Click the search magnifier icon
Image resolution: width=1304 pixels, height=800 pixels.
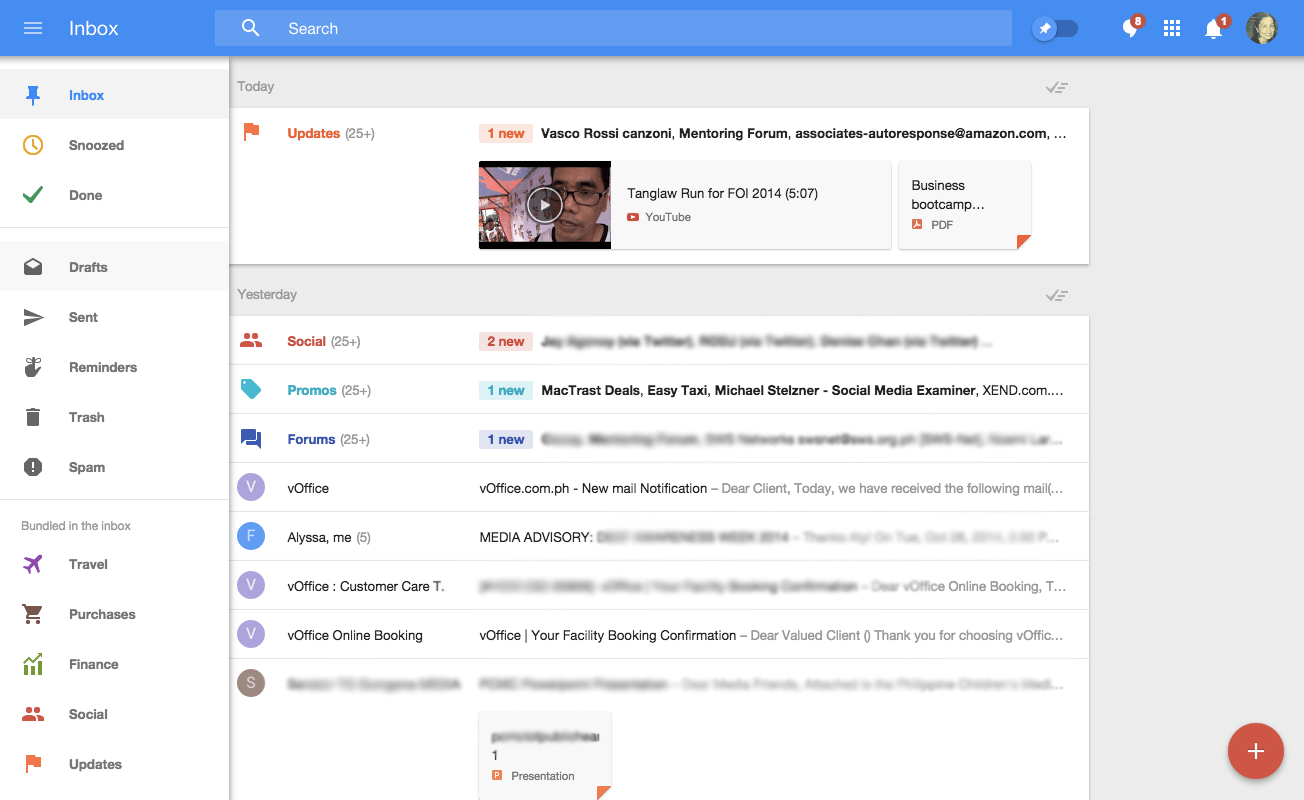click(251, 28)
